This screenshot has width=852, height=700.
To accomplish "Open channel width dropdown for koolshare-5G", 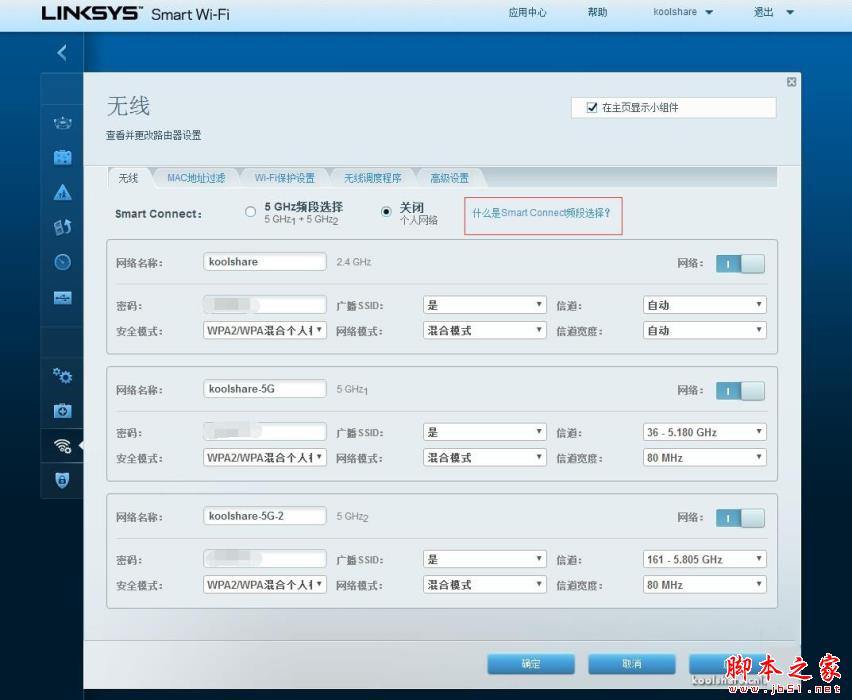I will coord(705,458).
